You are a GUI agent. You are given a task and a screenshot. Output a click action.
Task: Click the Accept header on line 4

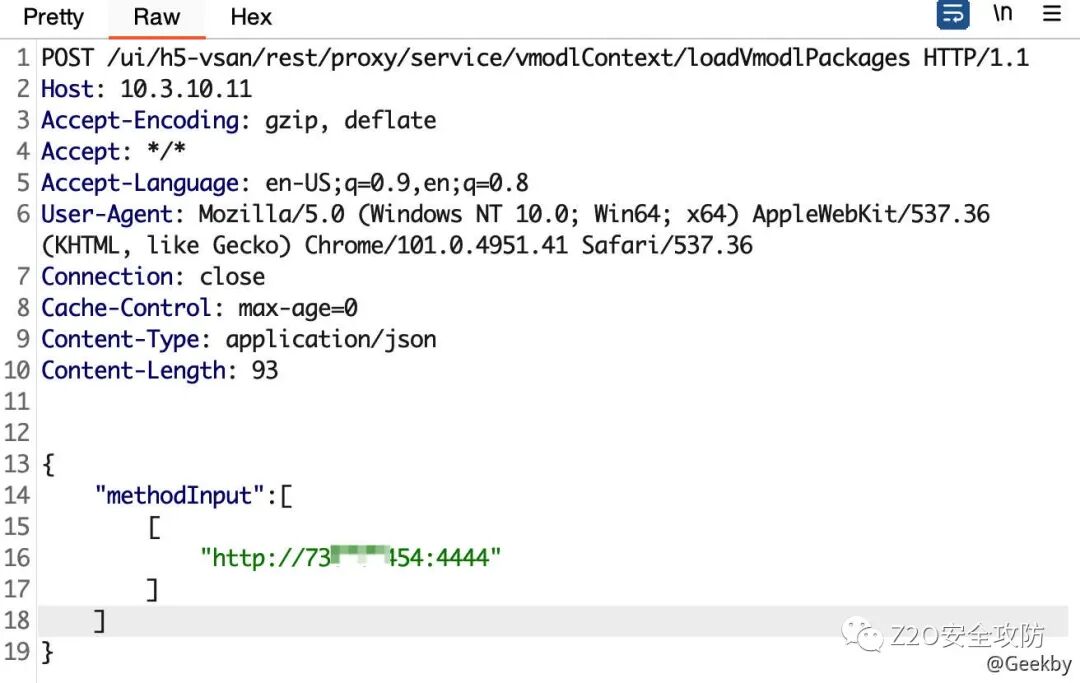tap(80, 151)
